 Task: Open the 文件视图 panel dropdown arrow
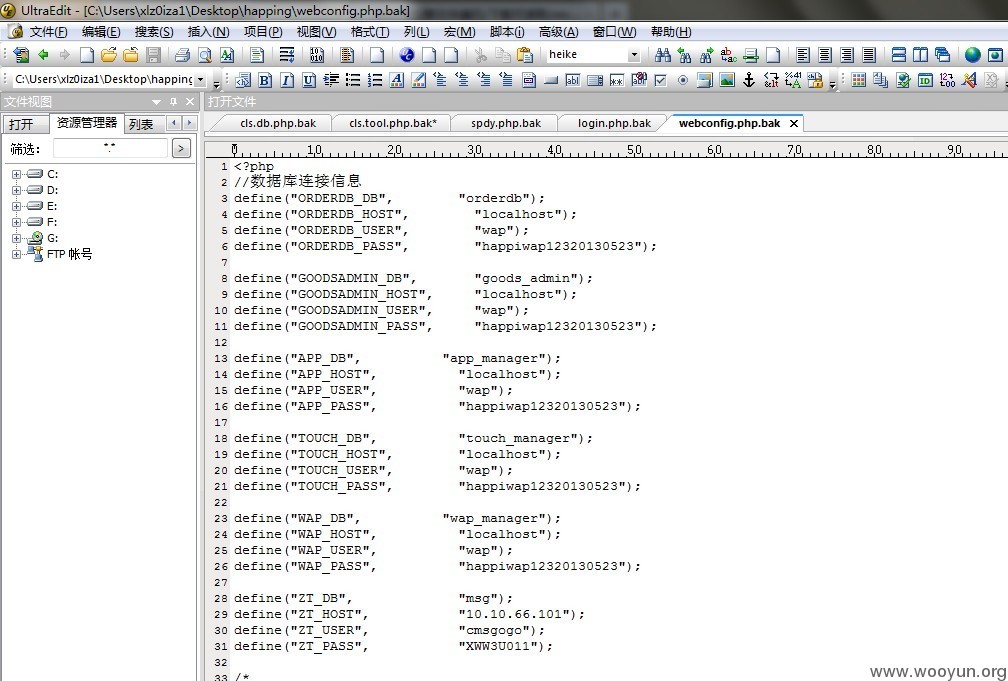(156, 102)
